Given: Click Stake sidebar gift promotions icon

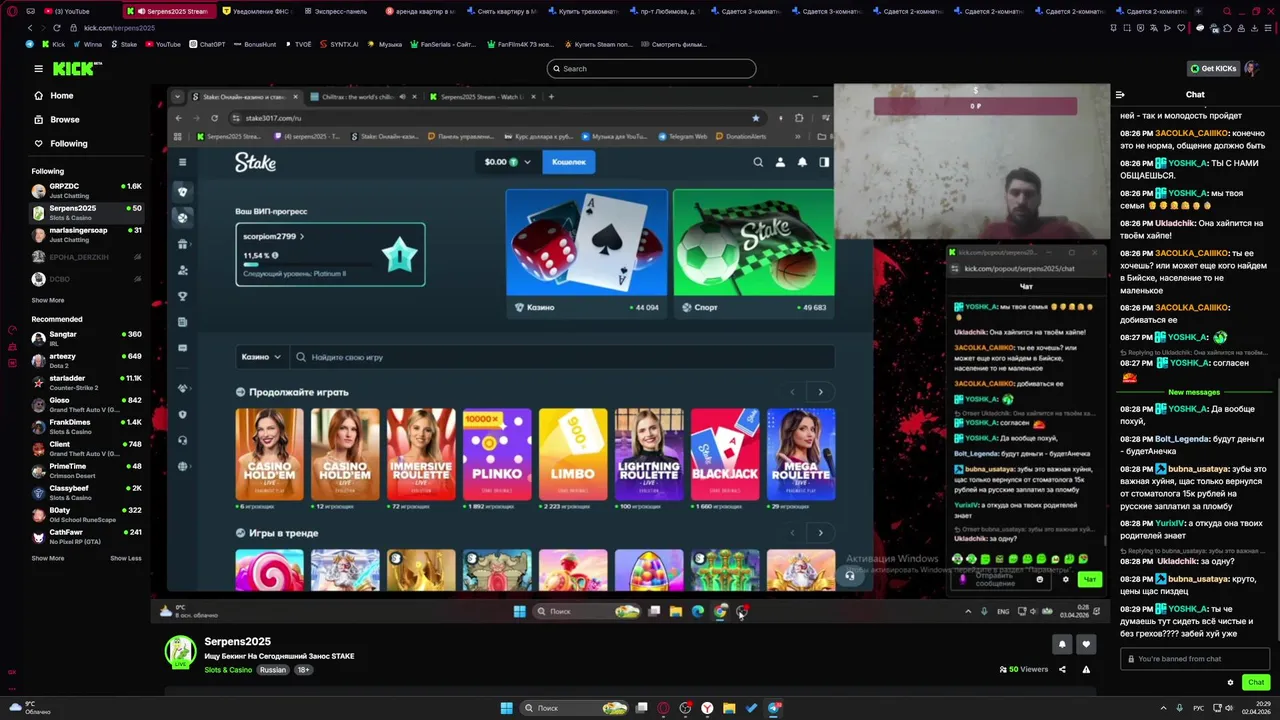Looking at the screenshot, I should [182, 244].
